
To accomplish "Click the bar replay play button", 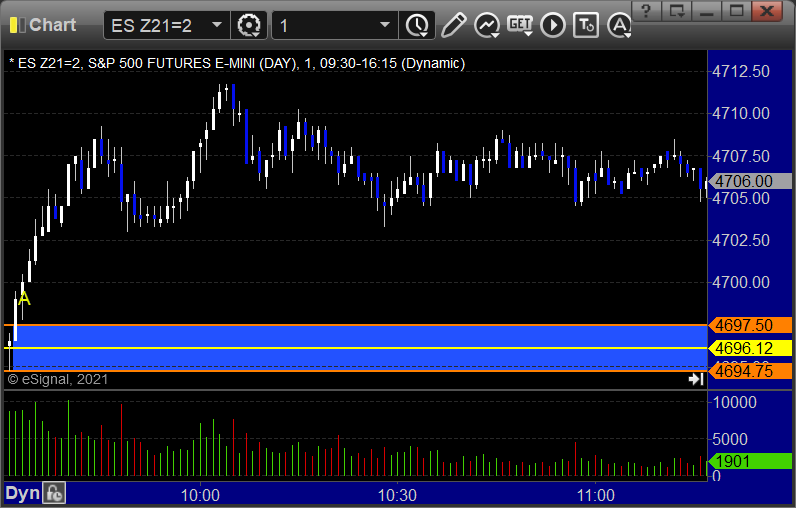I will point(553,25).
